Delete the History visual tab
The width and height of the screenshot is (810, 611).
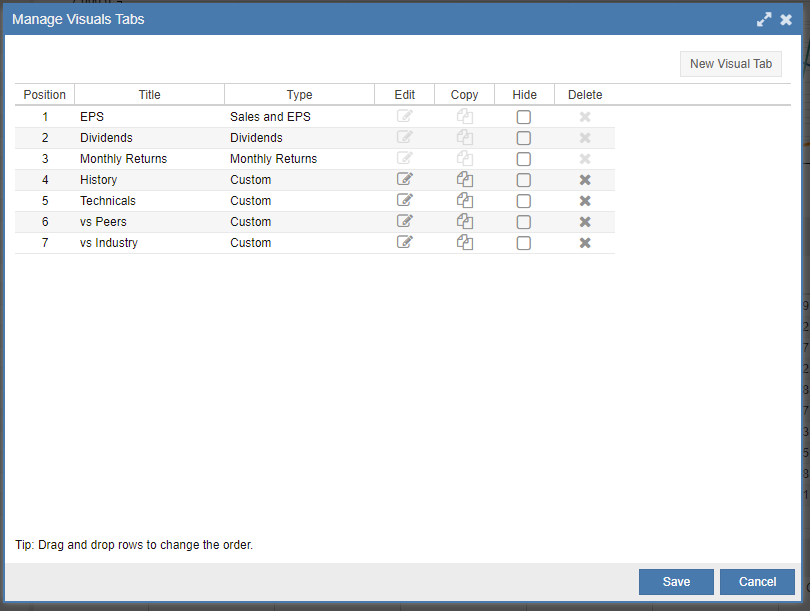pos(585,180)
